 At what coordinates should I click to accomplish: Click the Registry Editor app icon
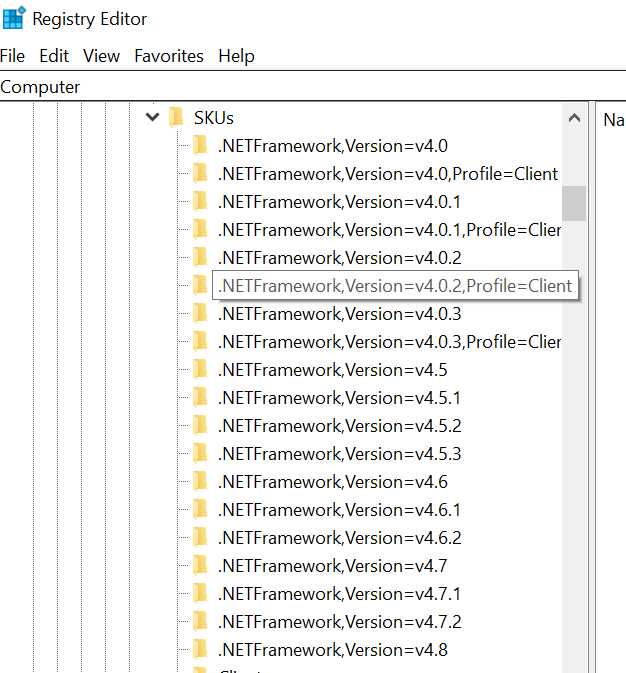[14, 18]
